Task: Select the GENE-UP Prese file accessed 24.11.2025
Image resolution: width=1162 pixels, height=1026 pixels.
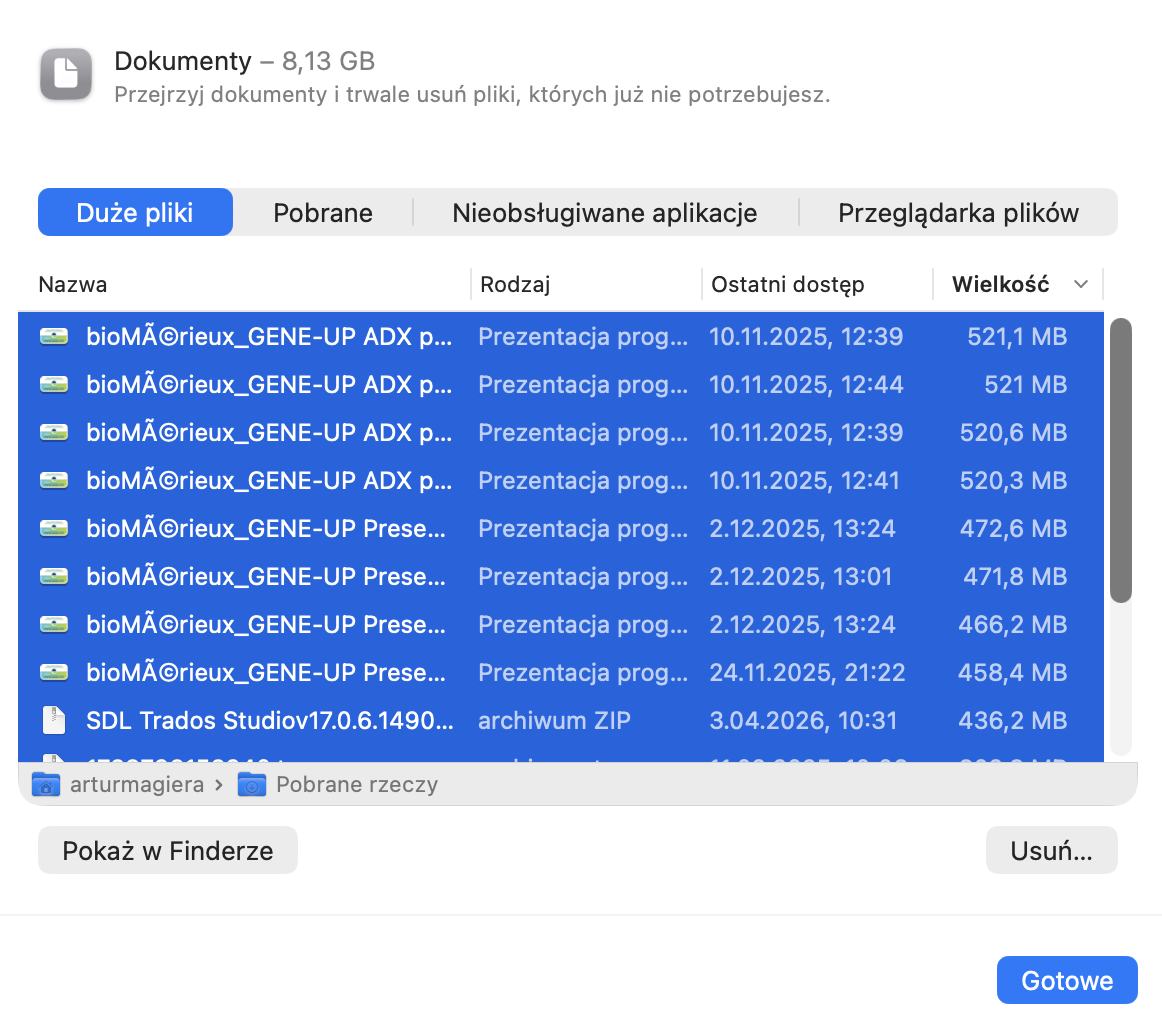Action: (x=561, y=672)
